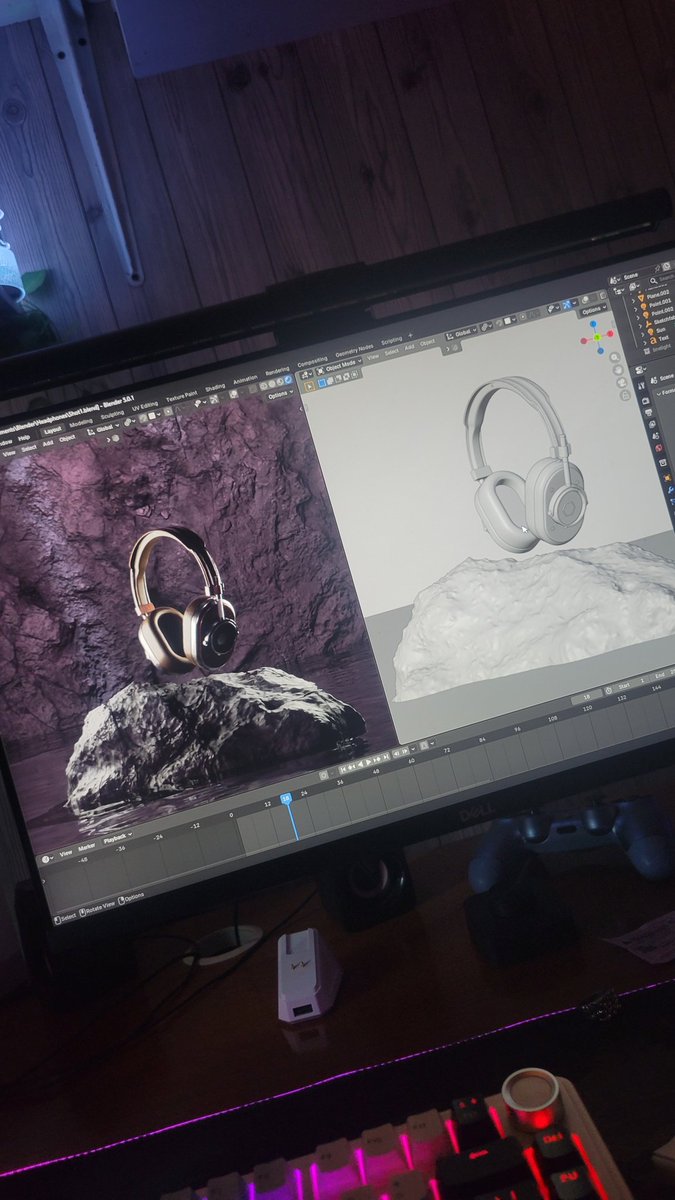
Task: Select the Text object in the outliner
Action: pos(663,338)
